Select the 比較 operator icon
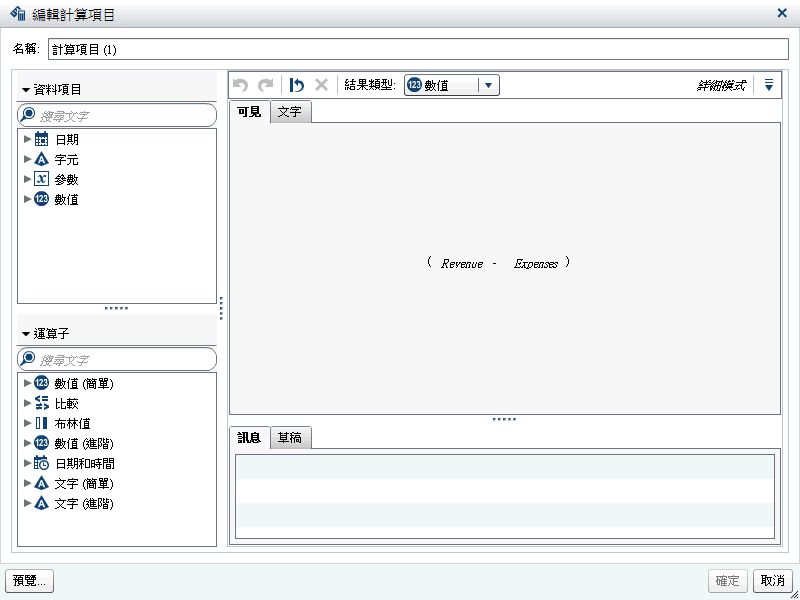Image resolution: width=800 pixels, height=600 pixels. tap(42, 404)
